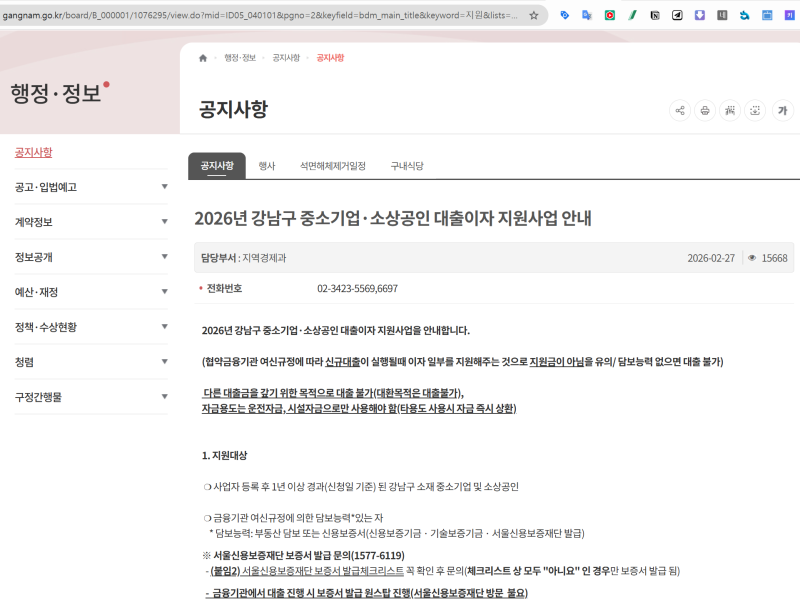Open the green slash-shaped extension
This screenshot has width=800, height=608.
tap(632, 15)
